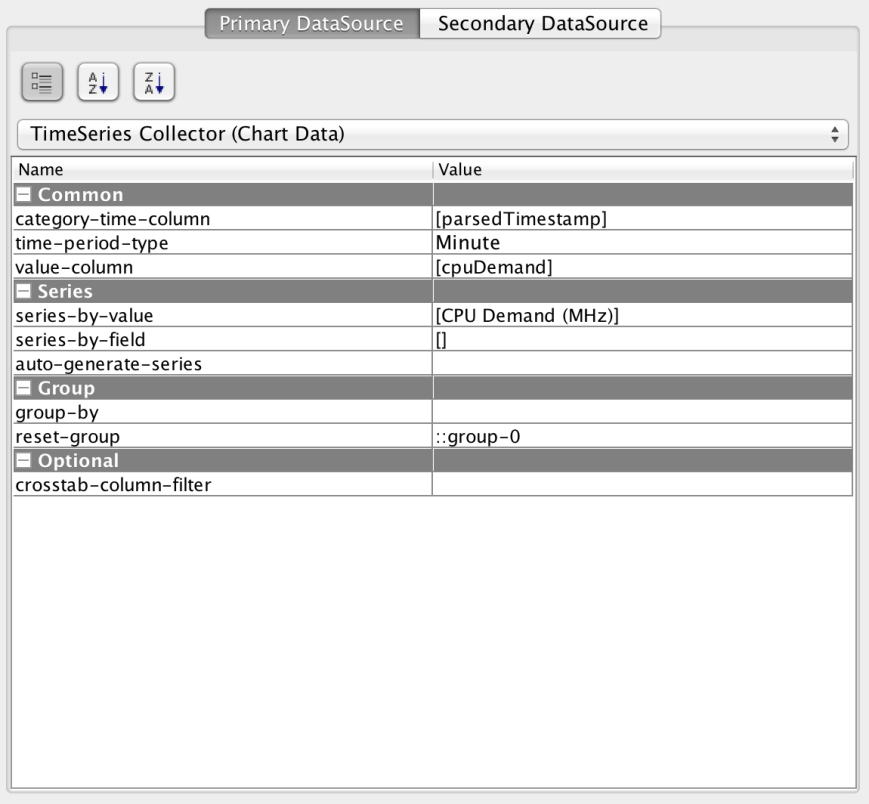
Task: Click the categorized view icon
Action: coord(42,82)
